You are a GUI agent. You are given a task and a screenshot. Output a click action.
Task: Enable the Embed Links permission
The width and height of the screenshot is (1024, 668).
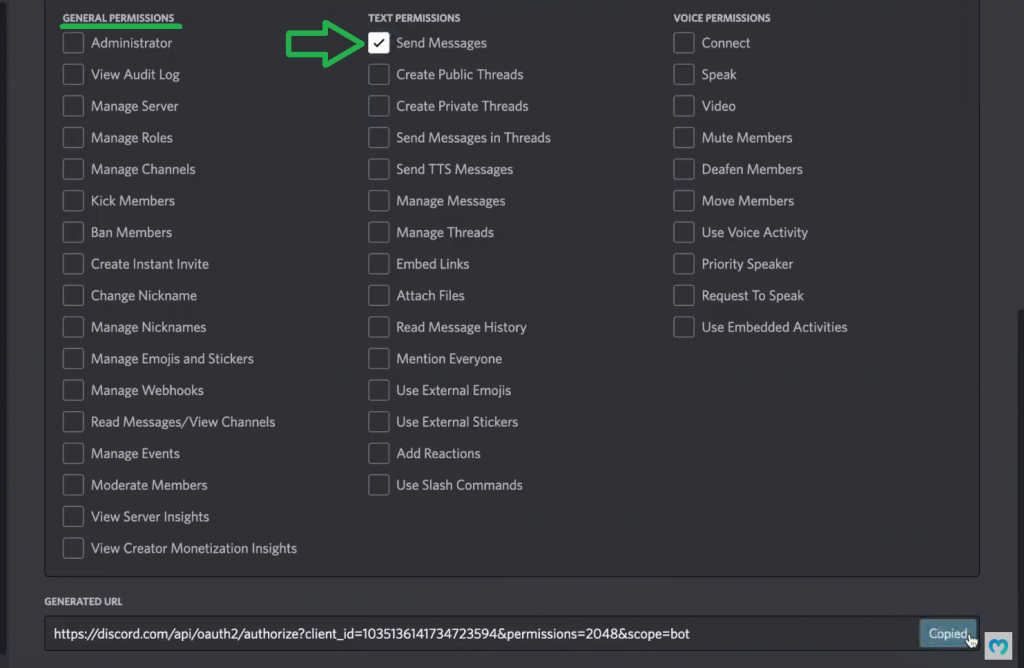(x=379, y=265)
